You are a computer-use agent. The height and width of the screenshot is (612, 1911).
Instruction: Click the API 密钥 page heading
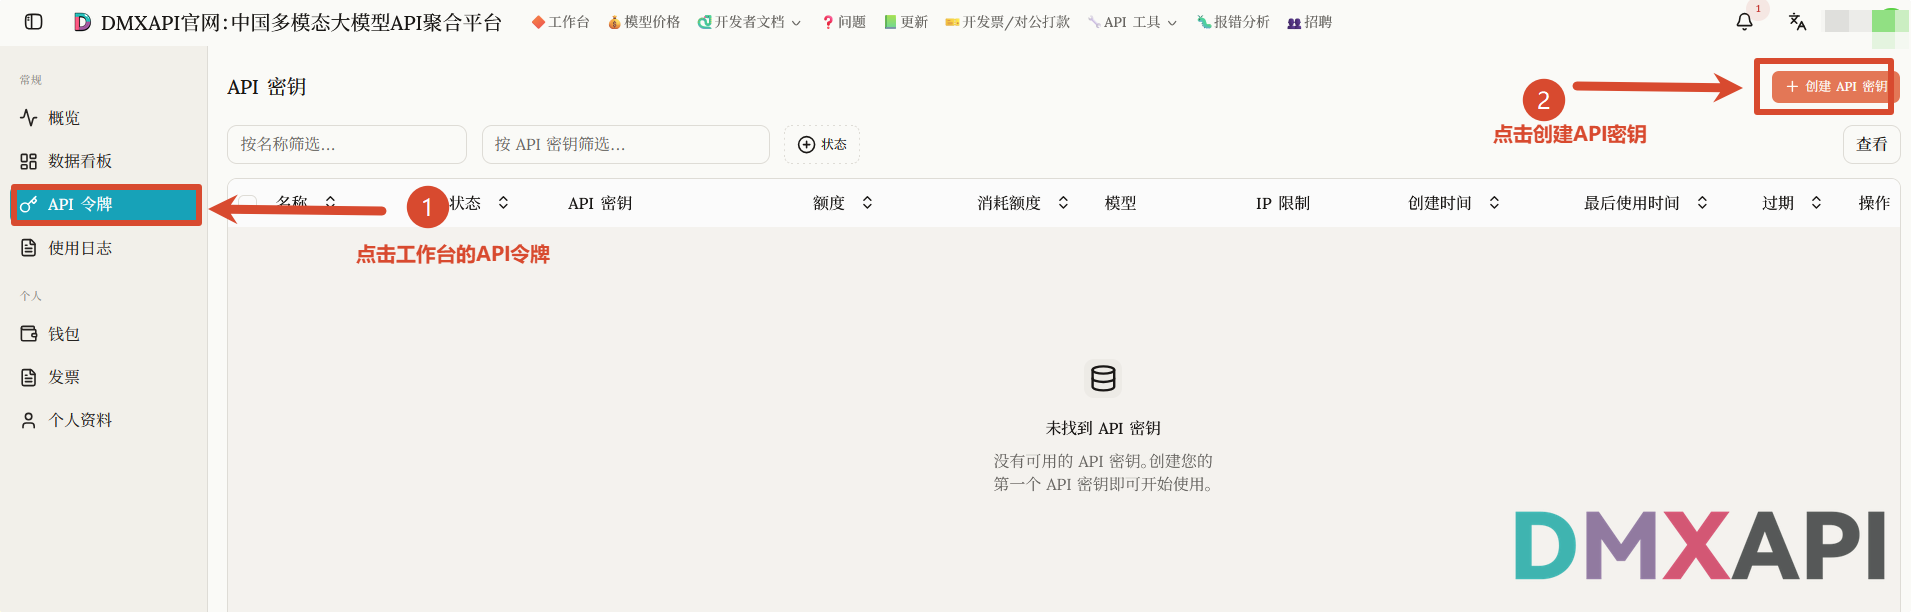point(267,87)
